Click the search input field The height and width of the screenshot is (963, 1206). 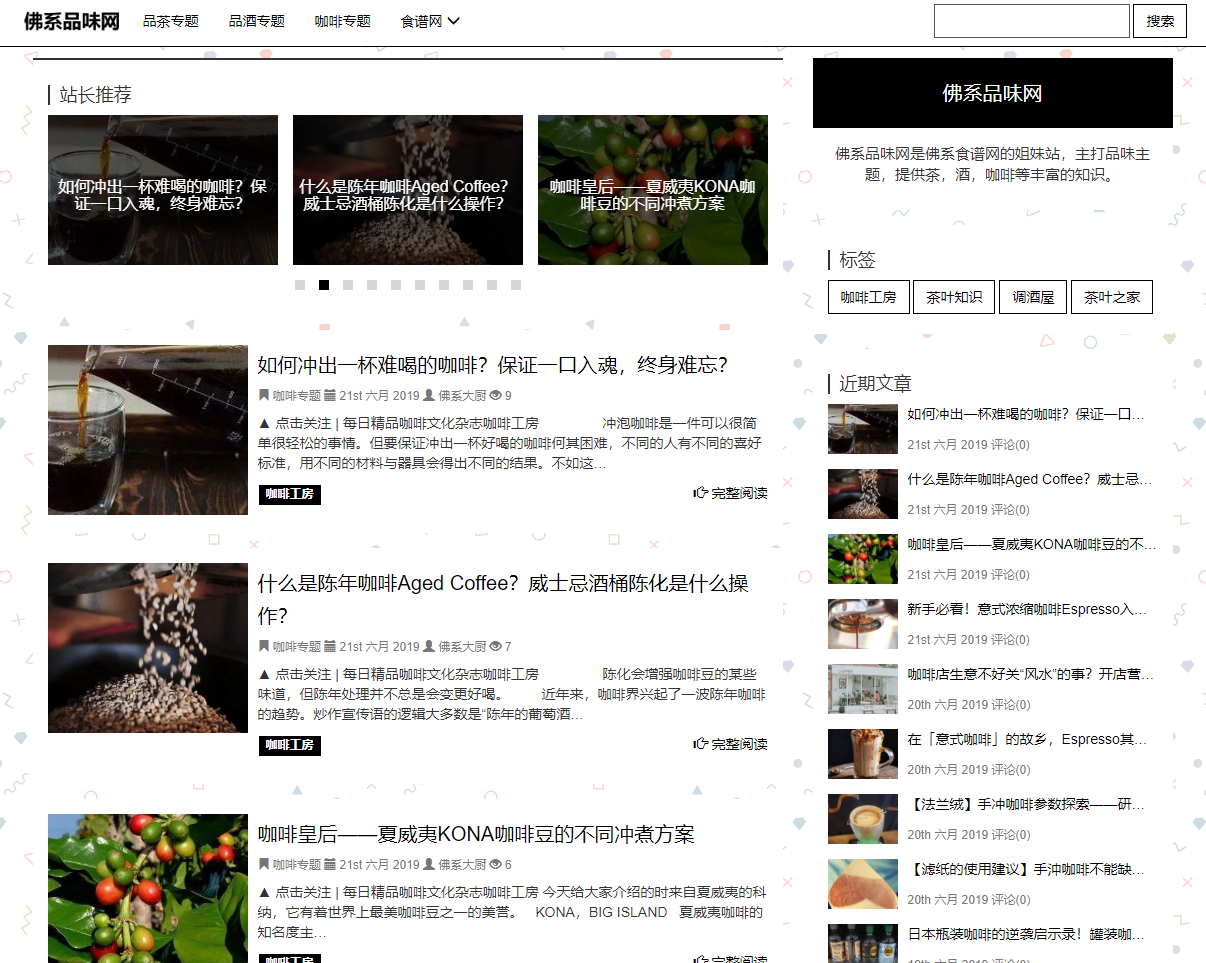(1031, 21)
